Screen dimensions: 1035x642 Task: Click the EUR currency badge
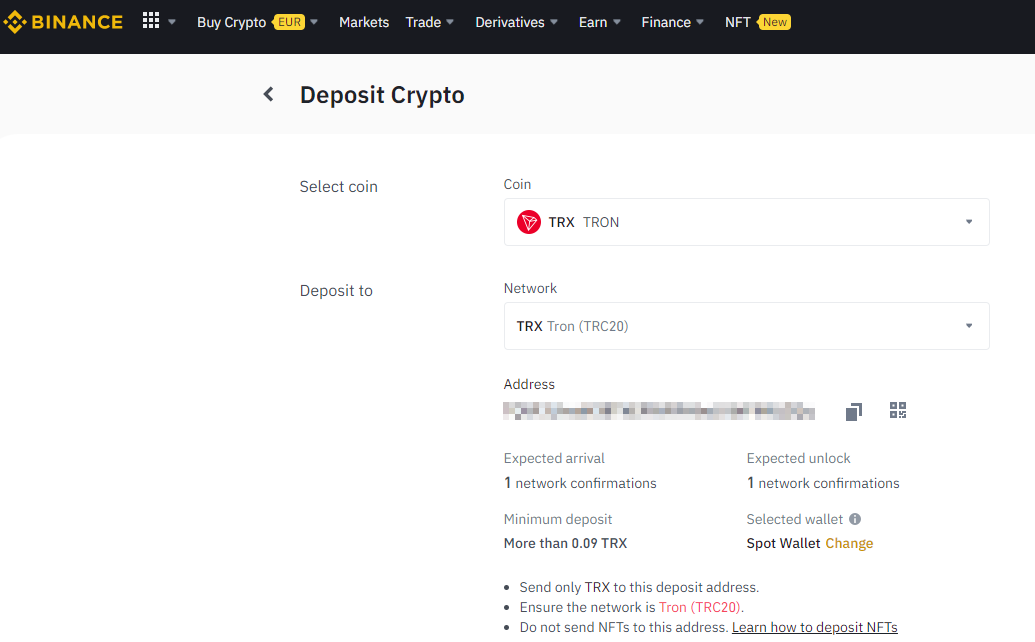click(288, 22)
